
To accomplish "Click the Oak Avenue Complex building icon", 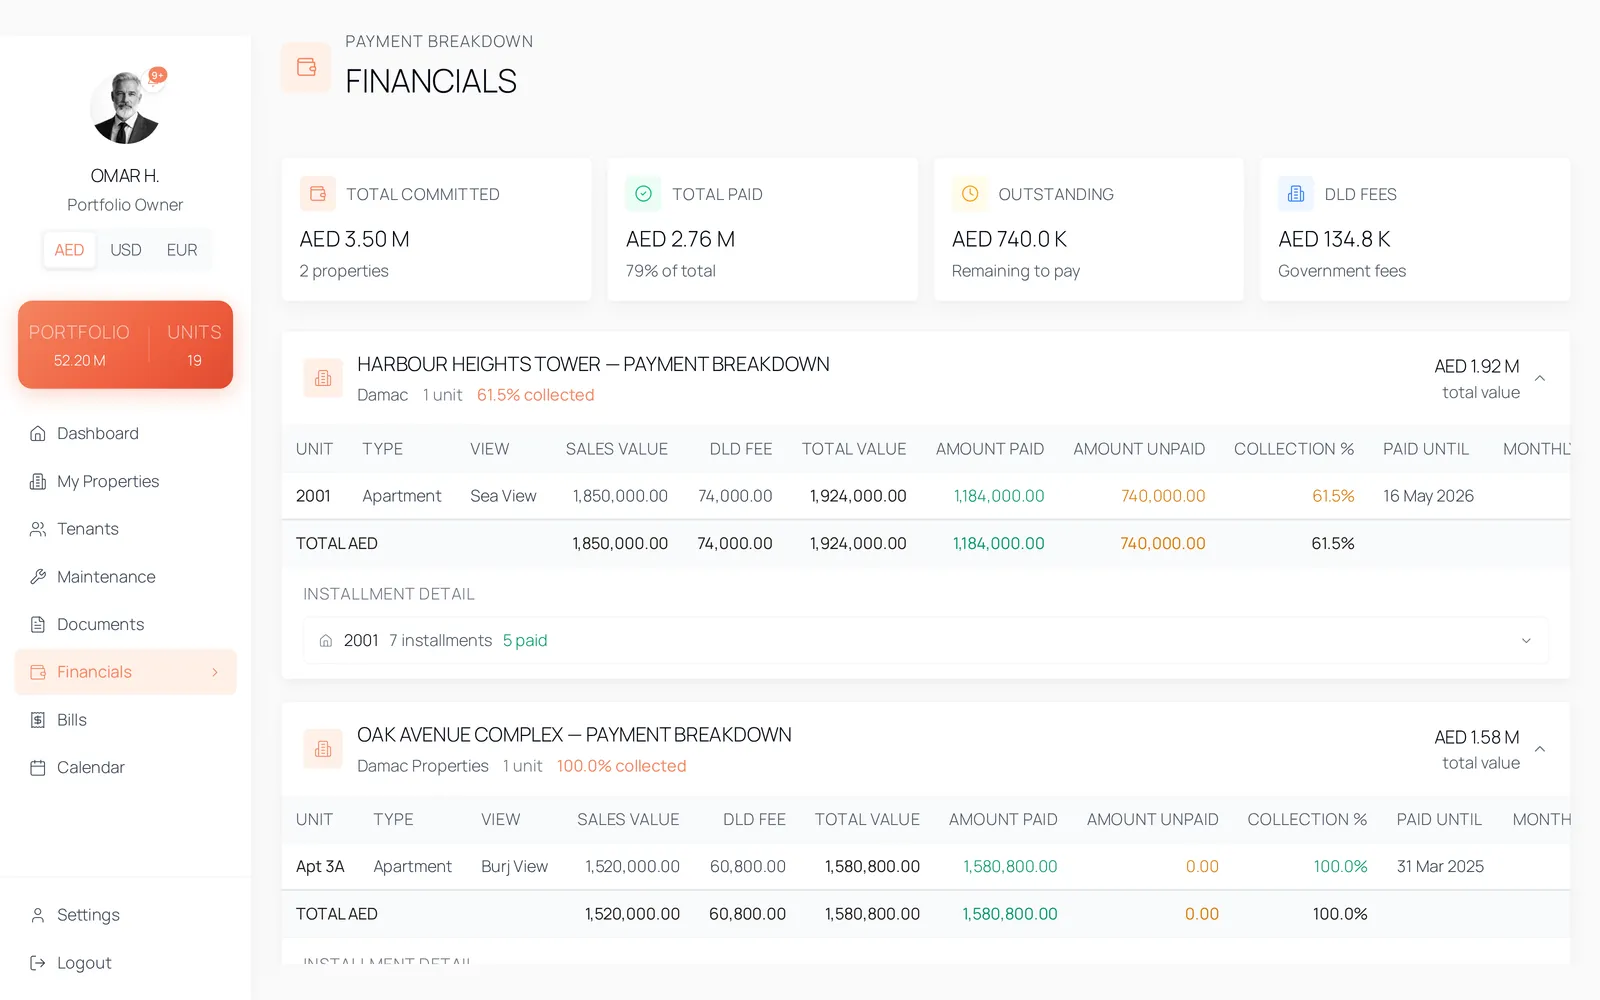I will (x=323, y=749).
